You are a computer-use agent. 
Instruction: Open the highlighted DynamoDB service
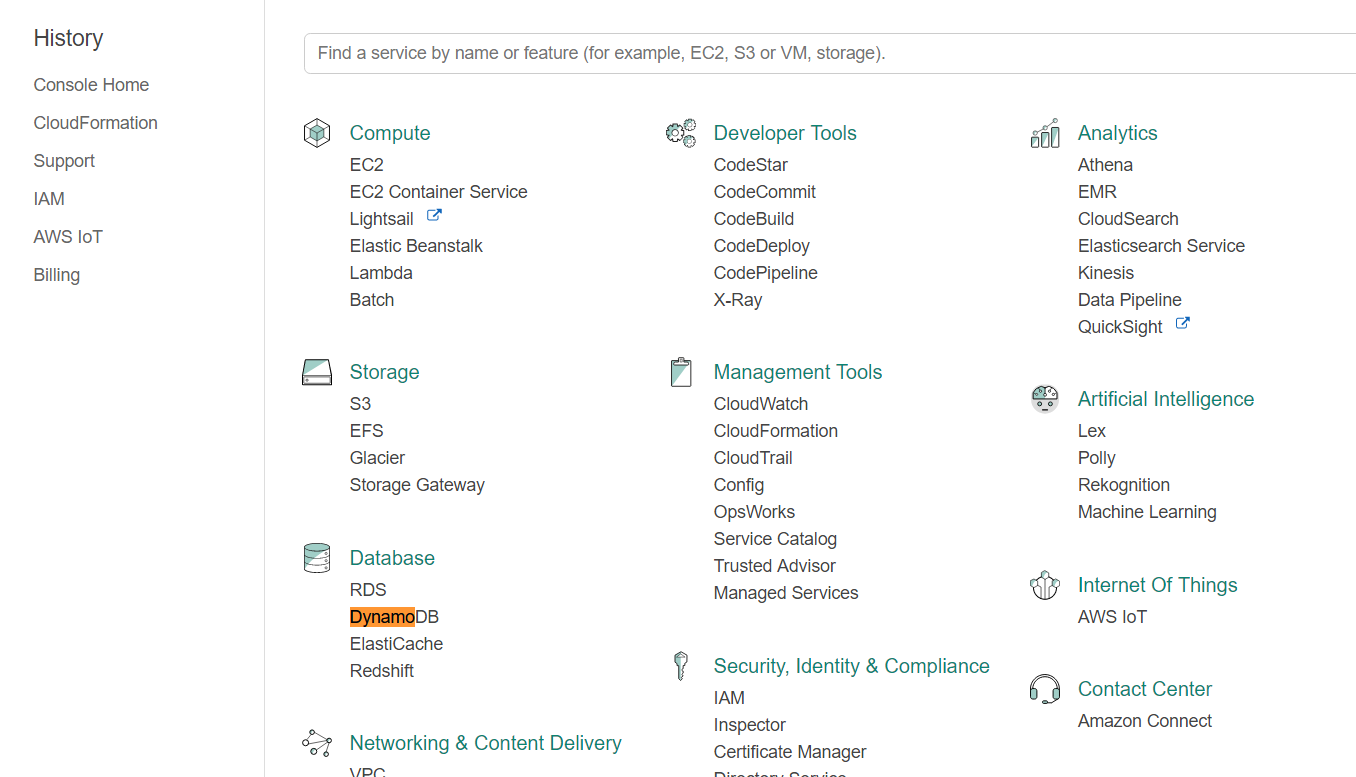[x=394, y=617]
